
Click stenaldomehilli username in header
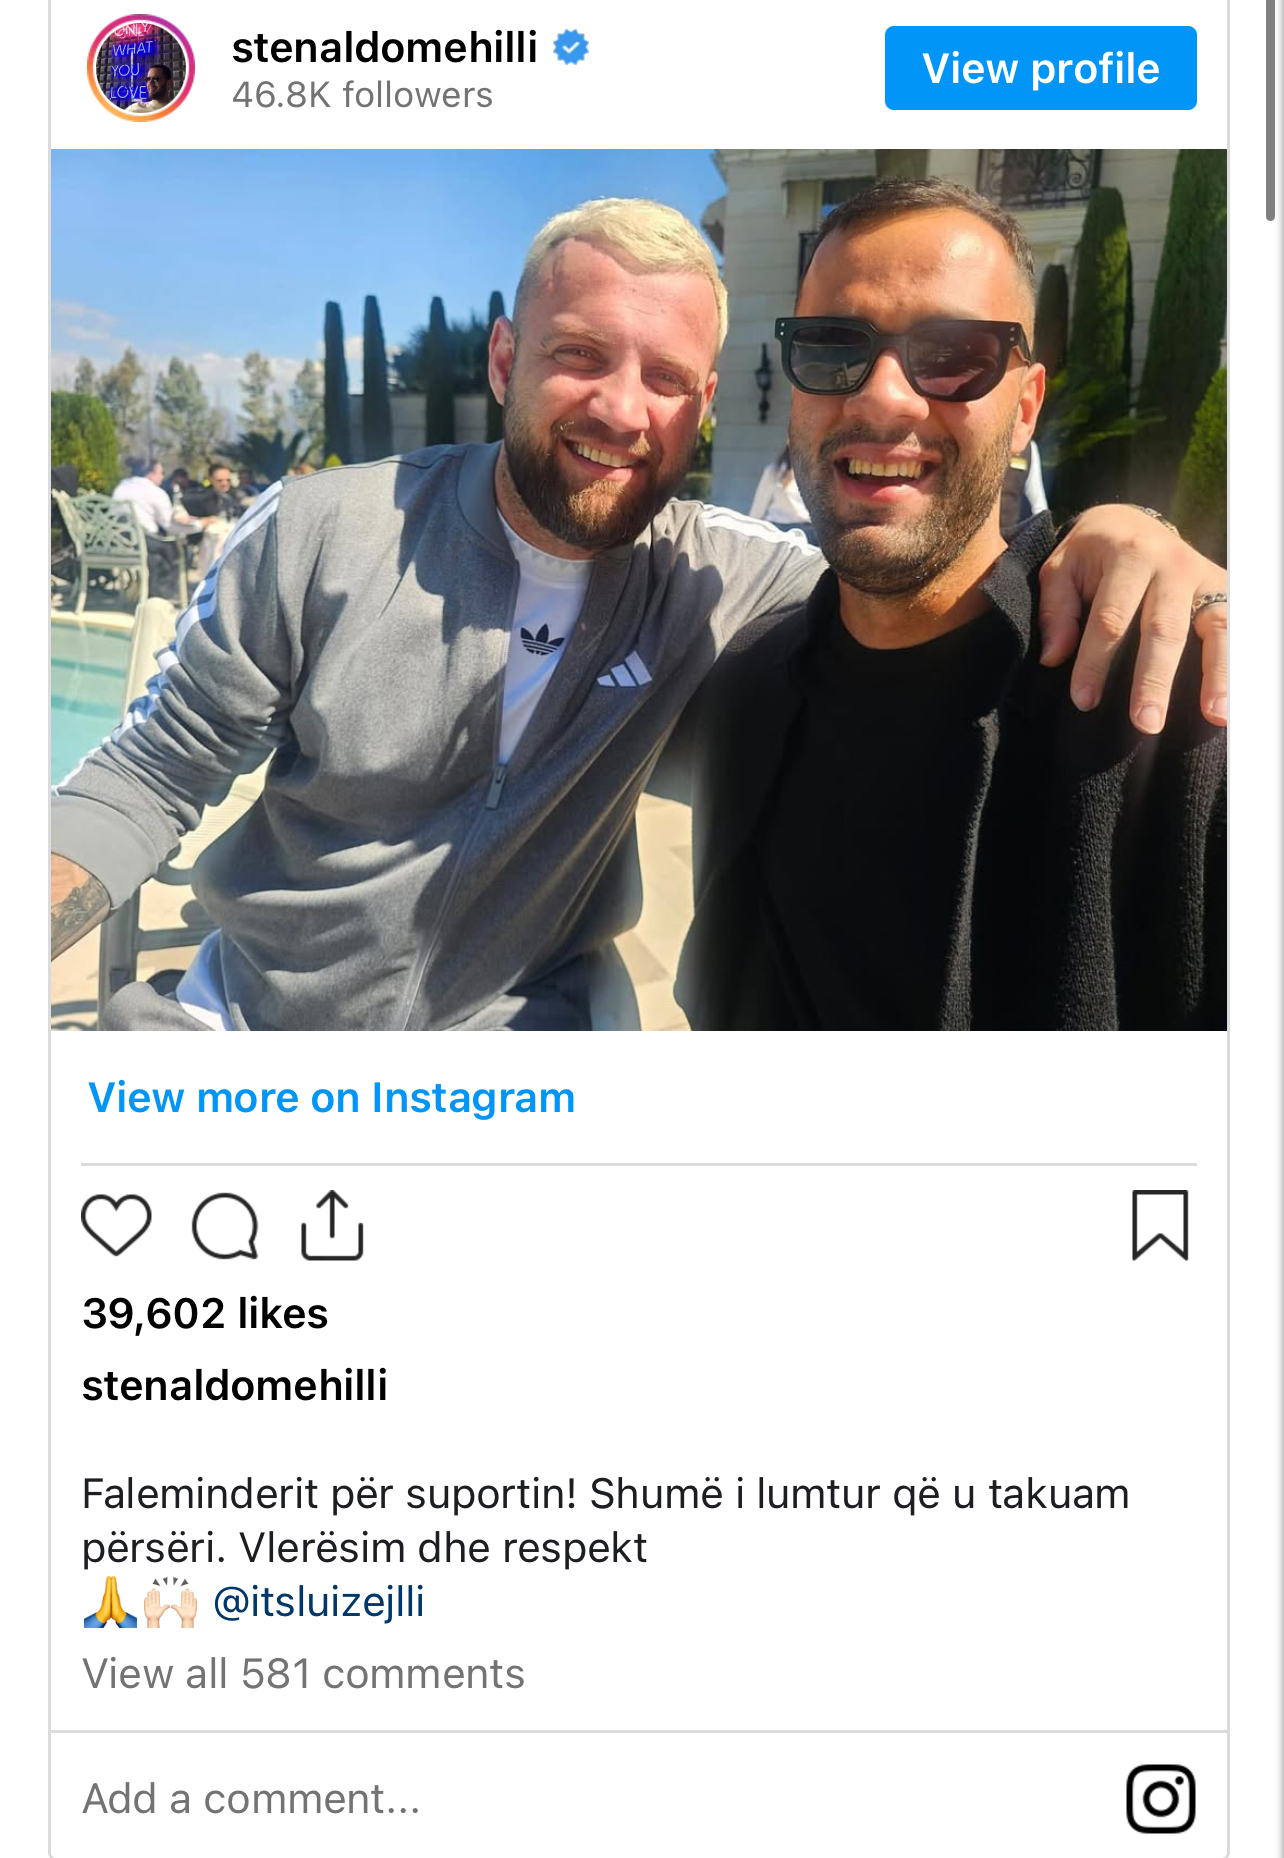[x=385, y=47]
